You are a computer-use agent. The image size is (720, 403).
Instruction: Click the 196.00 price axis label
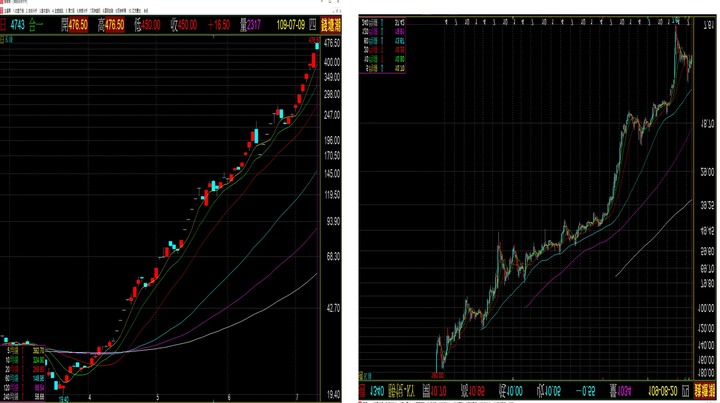coord(332,140)
